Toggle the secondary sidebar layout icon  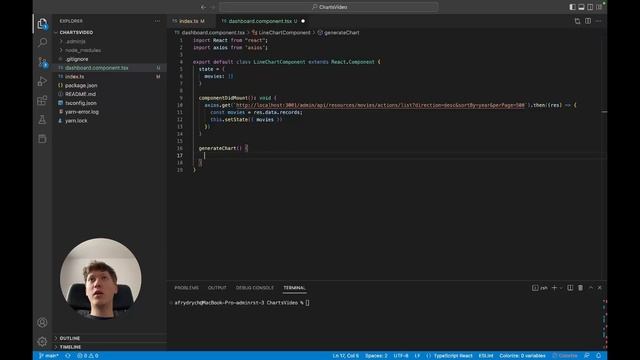coord(590,7)
